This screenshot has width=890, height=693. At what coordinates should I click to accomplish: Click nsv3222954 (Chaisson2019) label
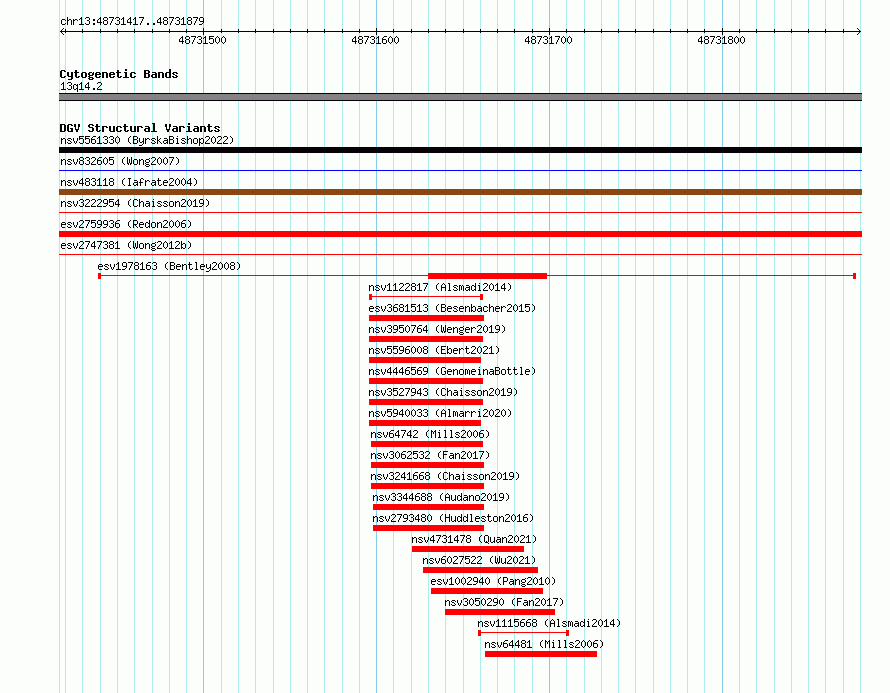[135, 203]
